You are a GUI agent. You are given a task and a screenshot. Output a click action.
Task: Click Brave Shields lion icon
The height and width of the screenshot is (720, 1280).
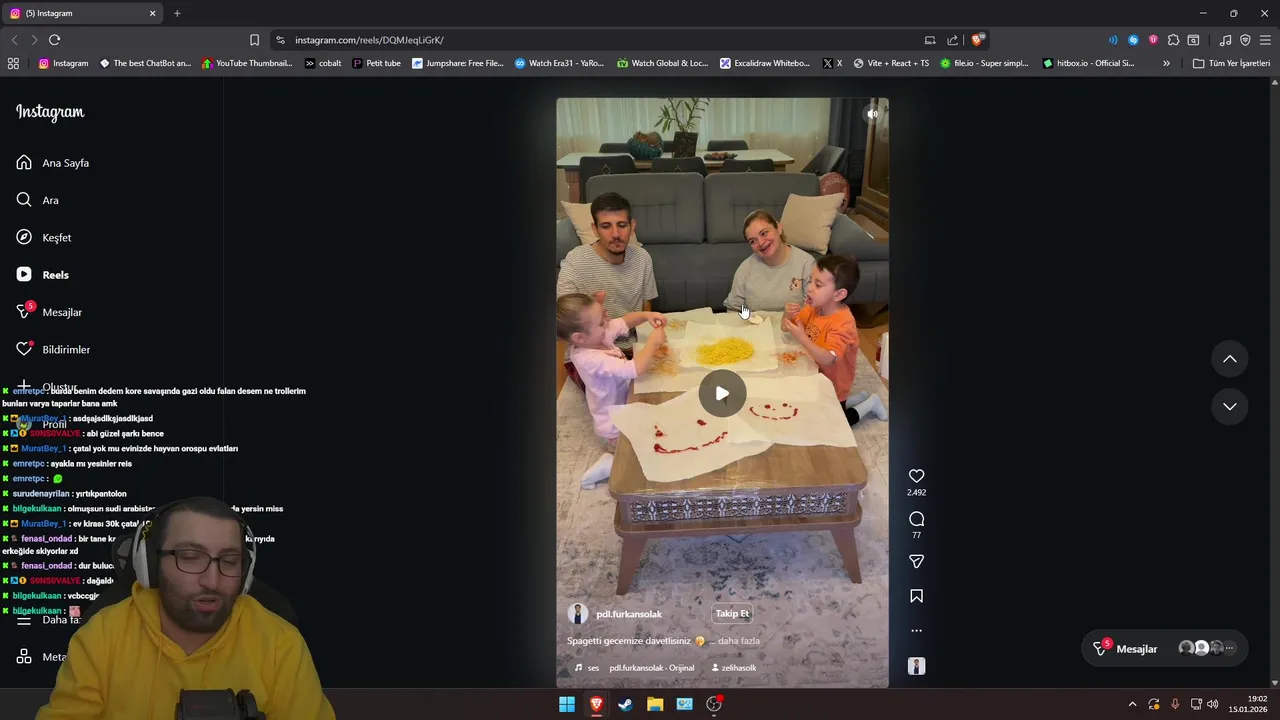pos(977,40)
